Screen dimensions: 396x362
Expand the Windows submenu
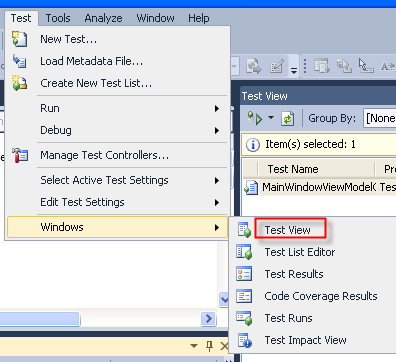tap(117, 227)
